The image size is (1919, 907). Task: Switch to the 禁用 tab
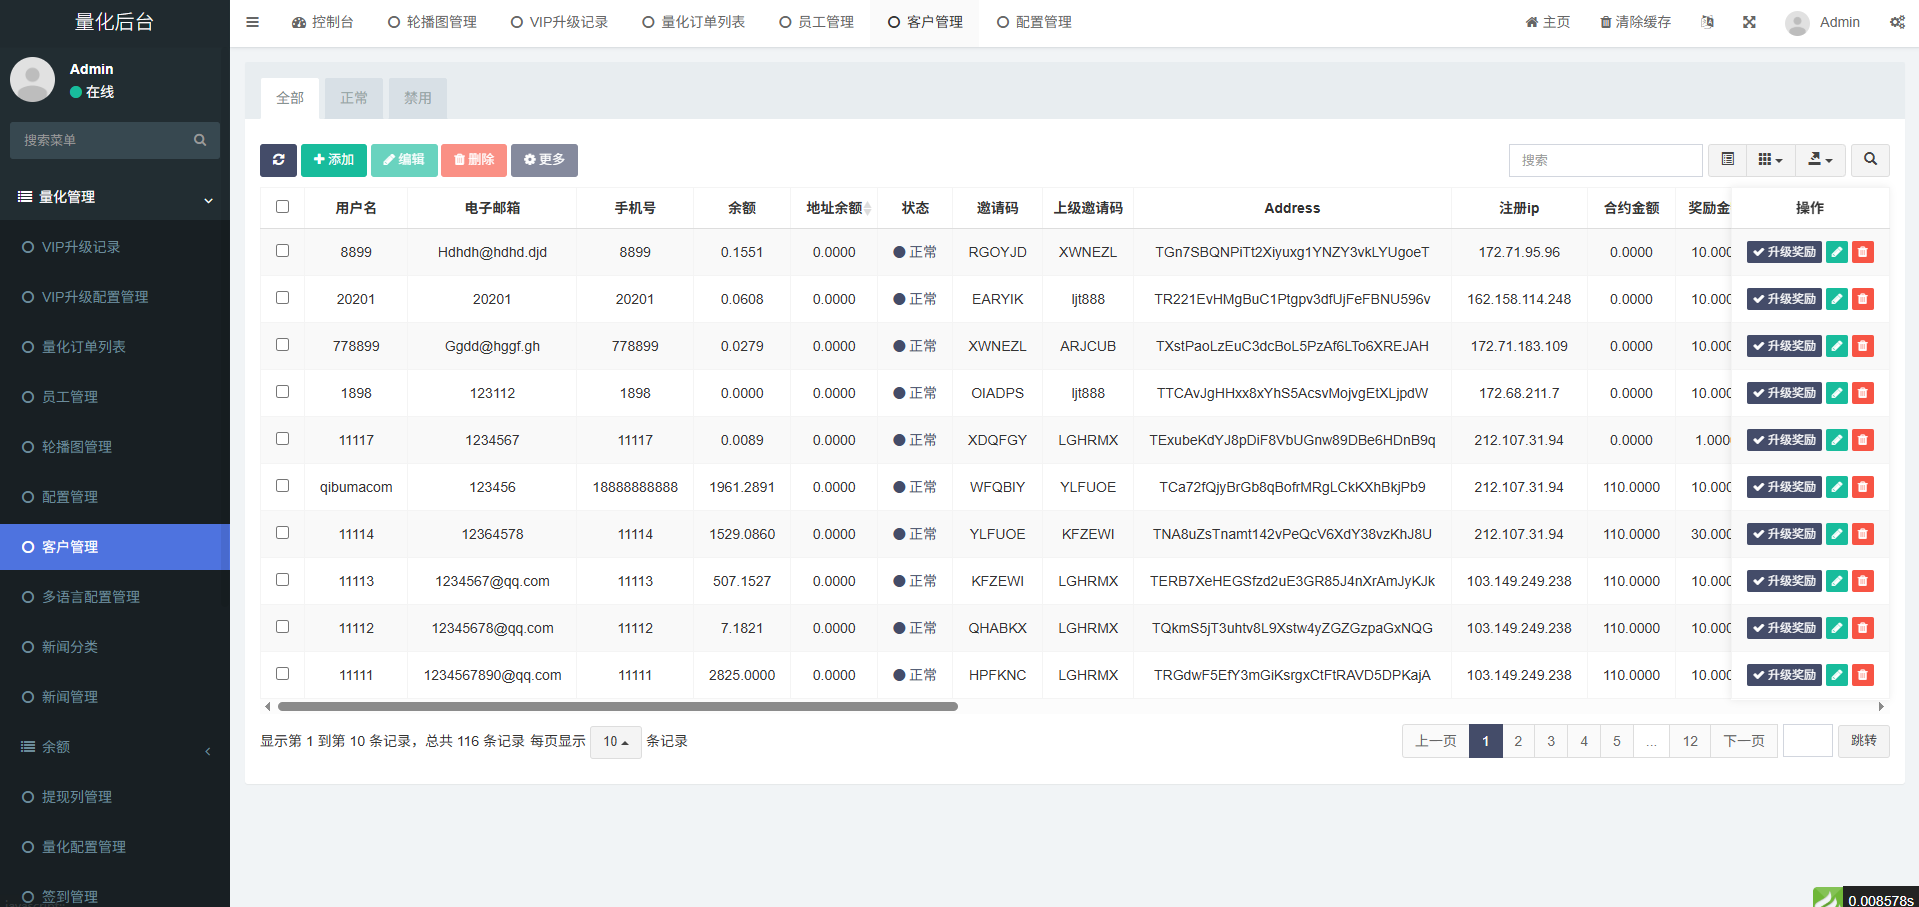(418, 98)
